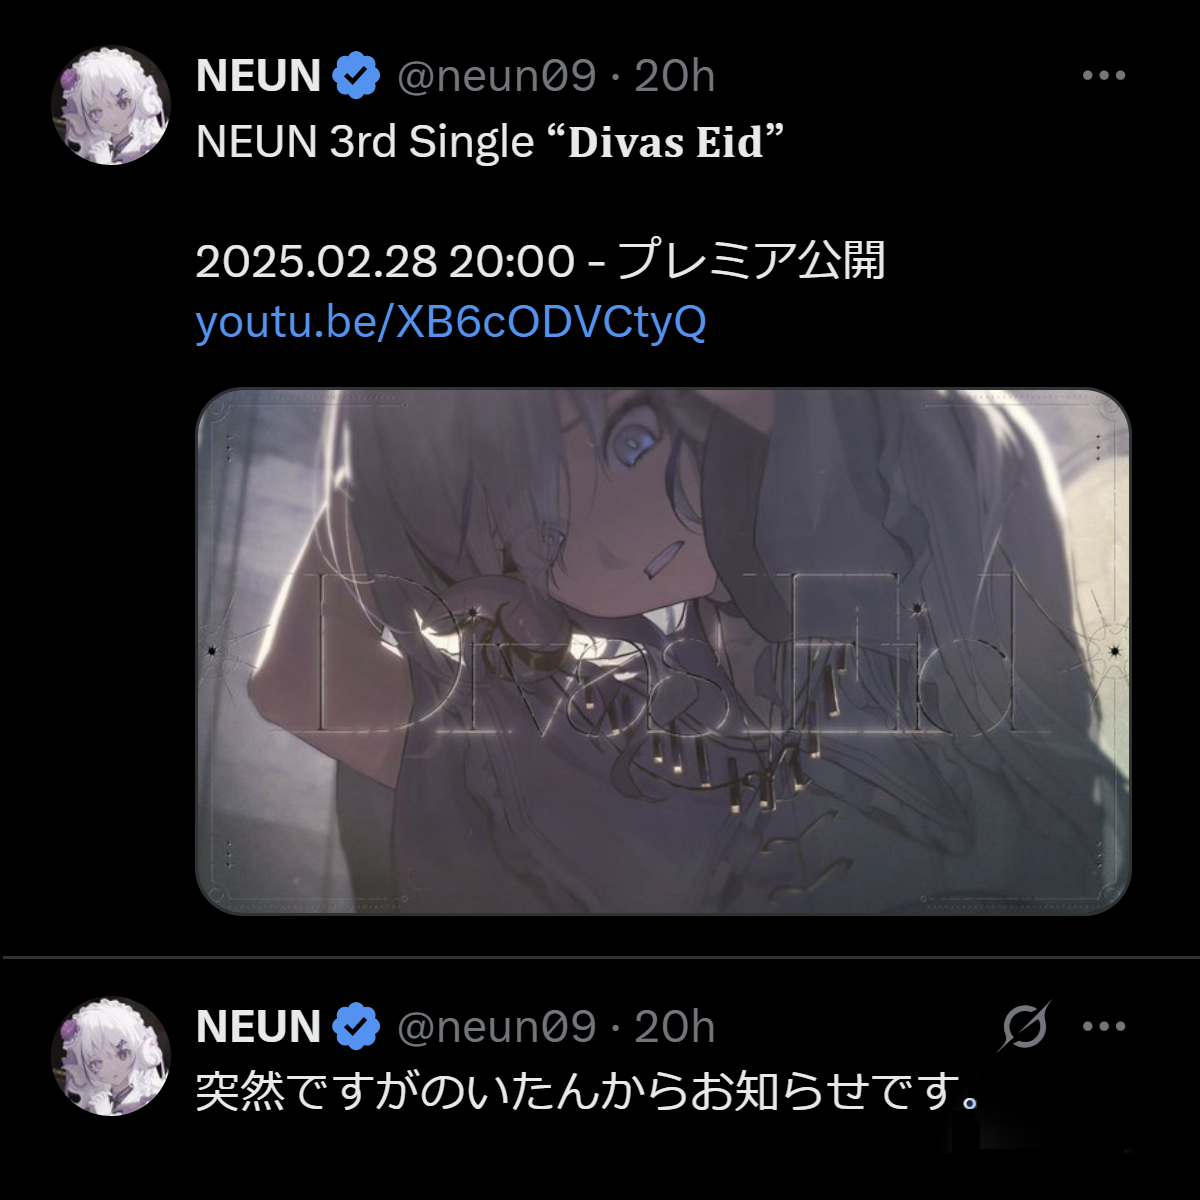Open the Divas Eid video thumbnail
The image size is (1200, 1200).
pos(663,651)
